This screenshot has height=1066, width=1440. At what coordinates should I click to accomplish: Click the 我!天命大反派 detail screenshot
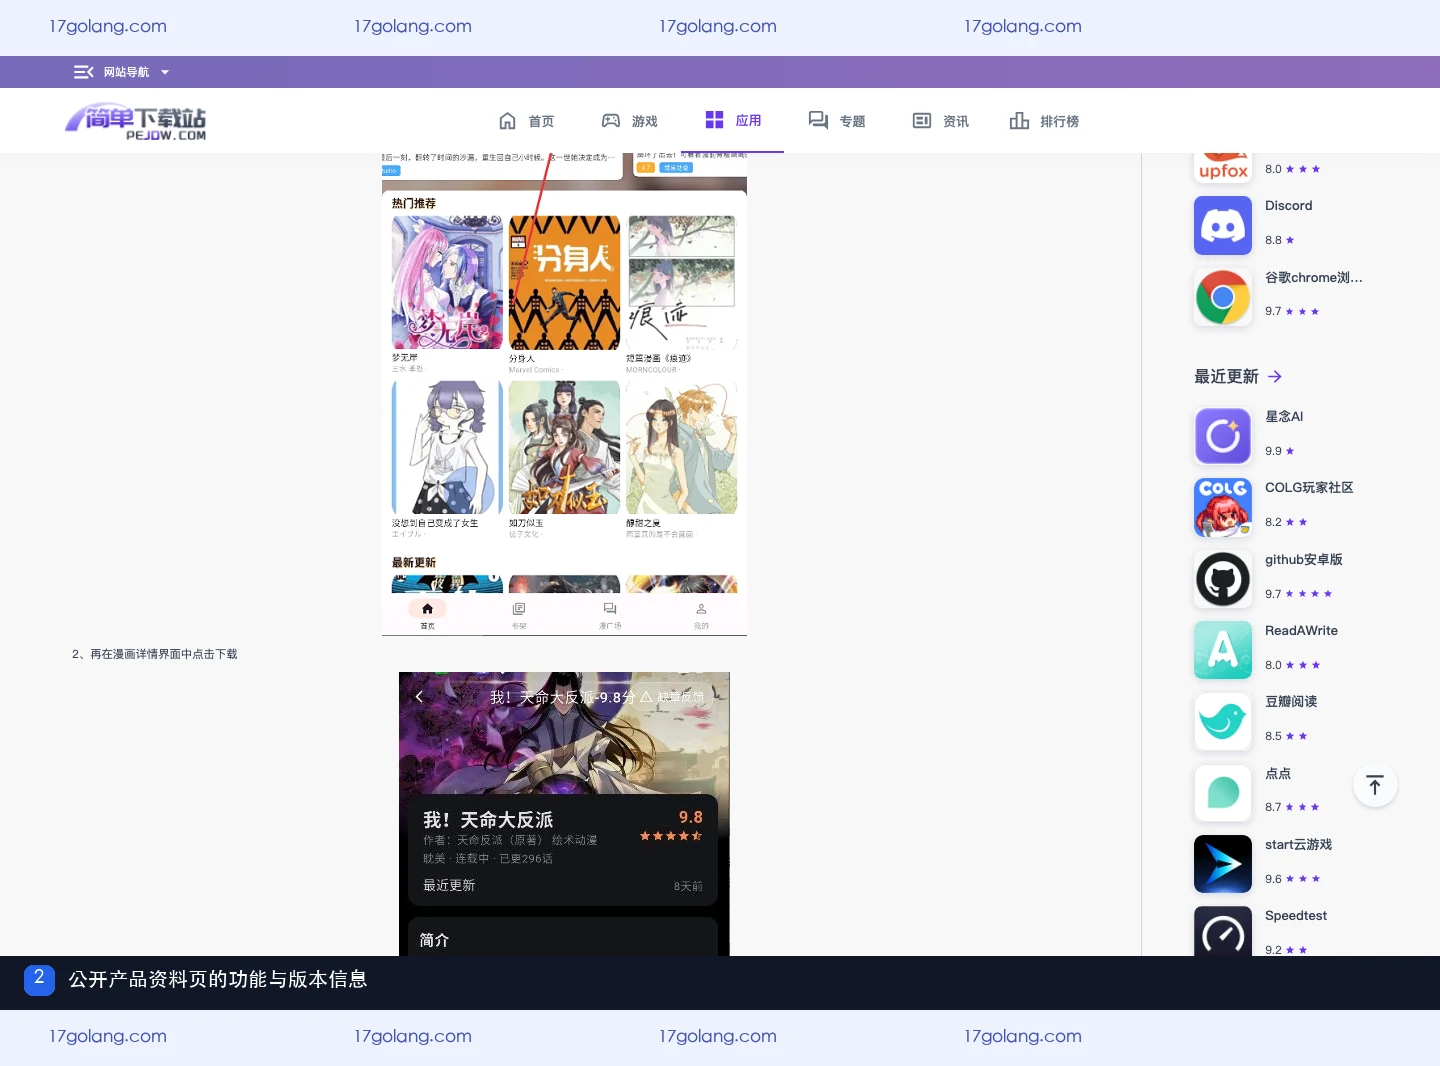[x=564, y=814]
